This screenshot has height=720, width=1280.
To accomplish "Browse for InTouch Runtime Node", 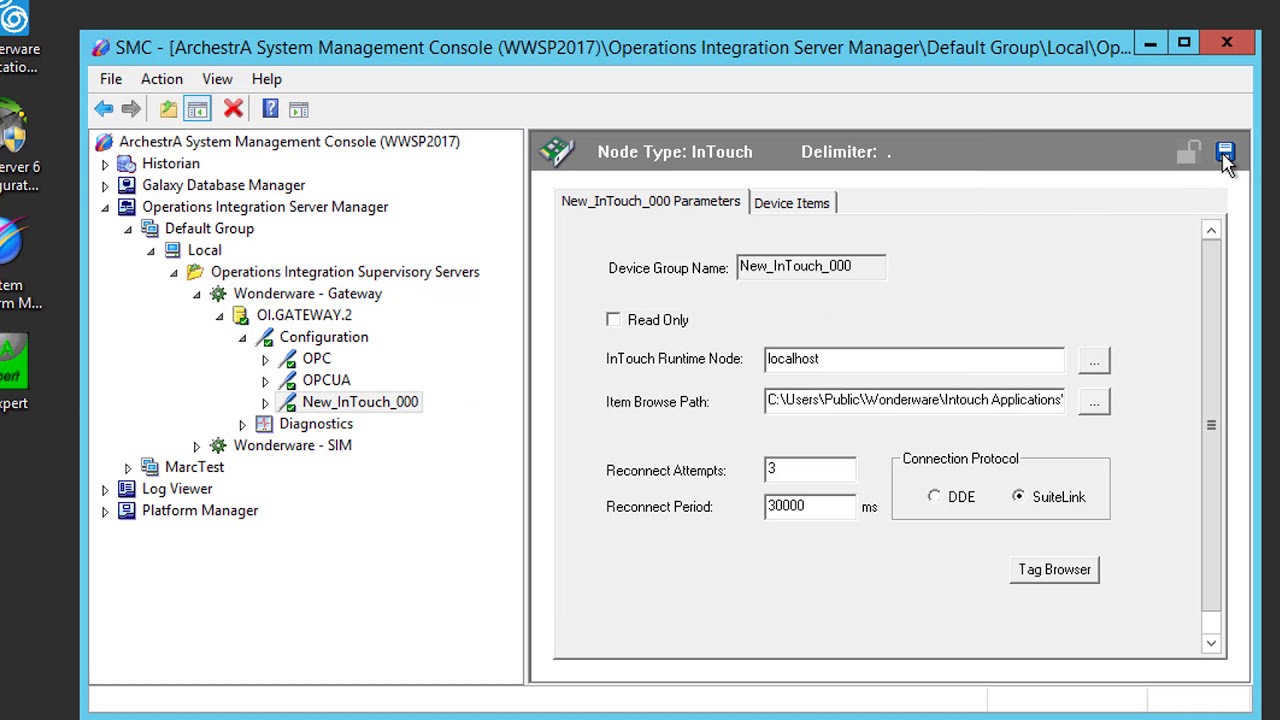I will point(1094,360).
